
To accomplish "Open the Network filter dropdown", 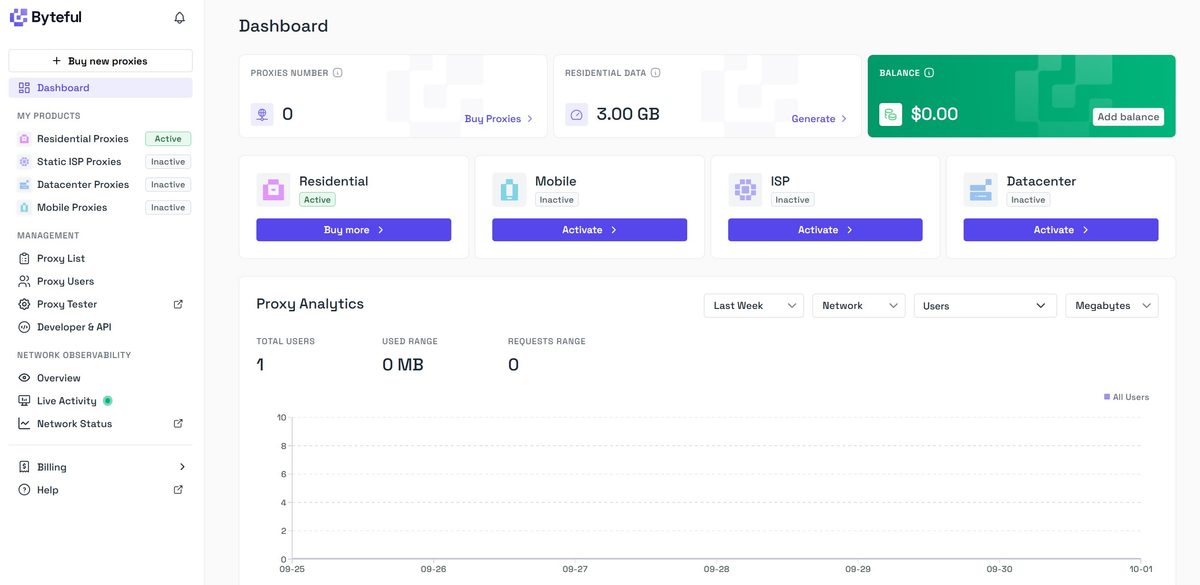I will (x=859, y=306).
